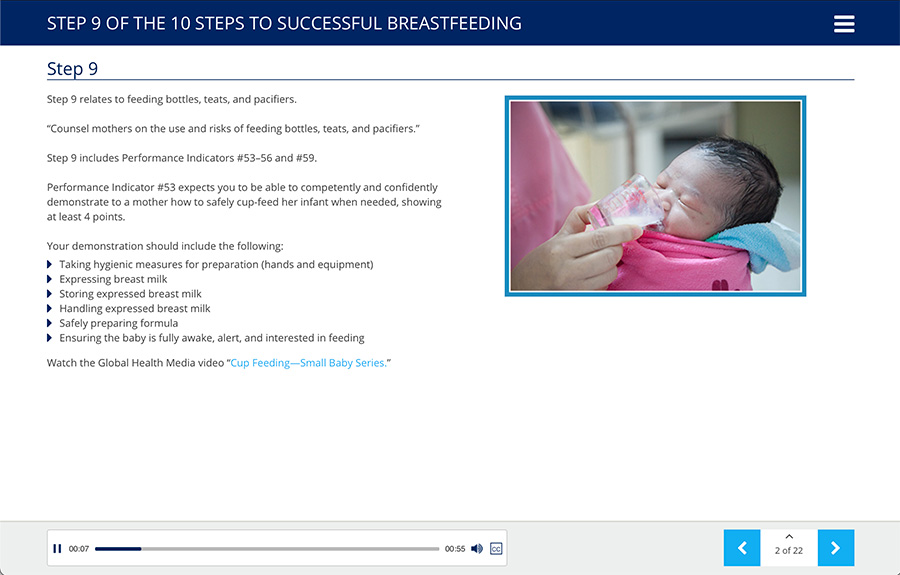Click the photo of the baby being cup-fed

coord(655,196)
